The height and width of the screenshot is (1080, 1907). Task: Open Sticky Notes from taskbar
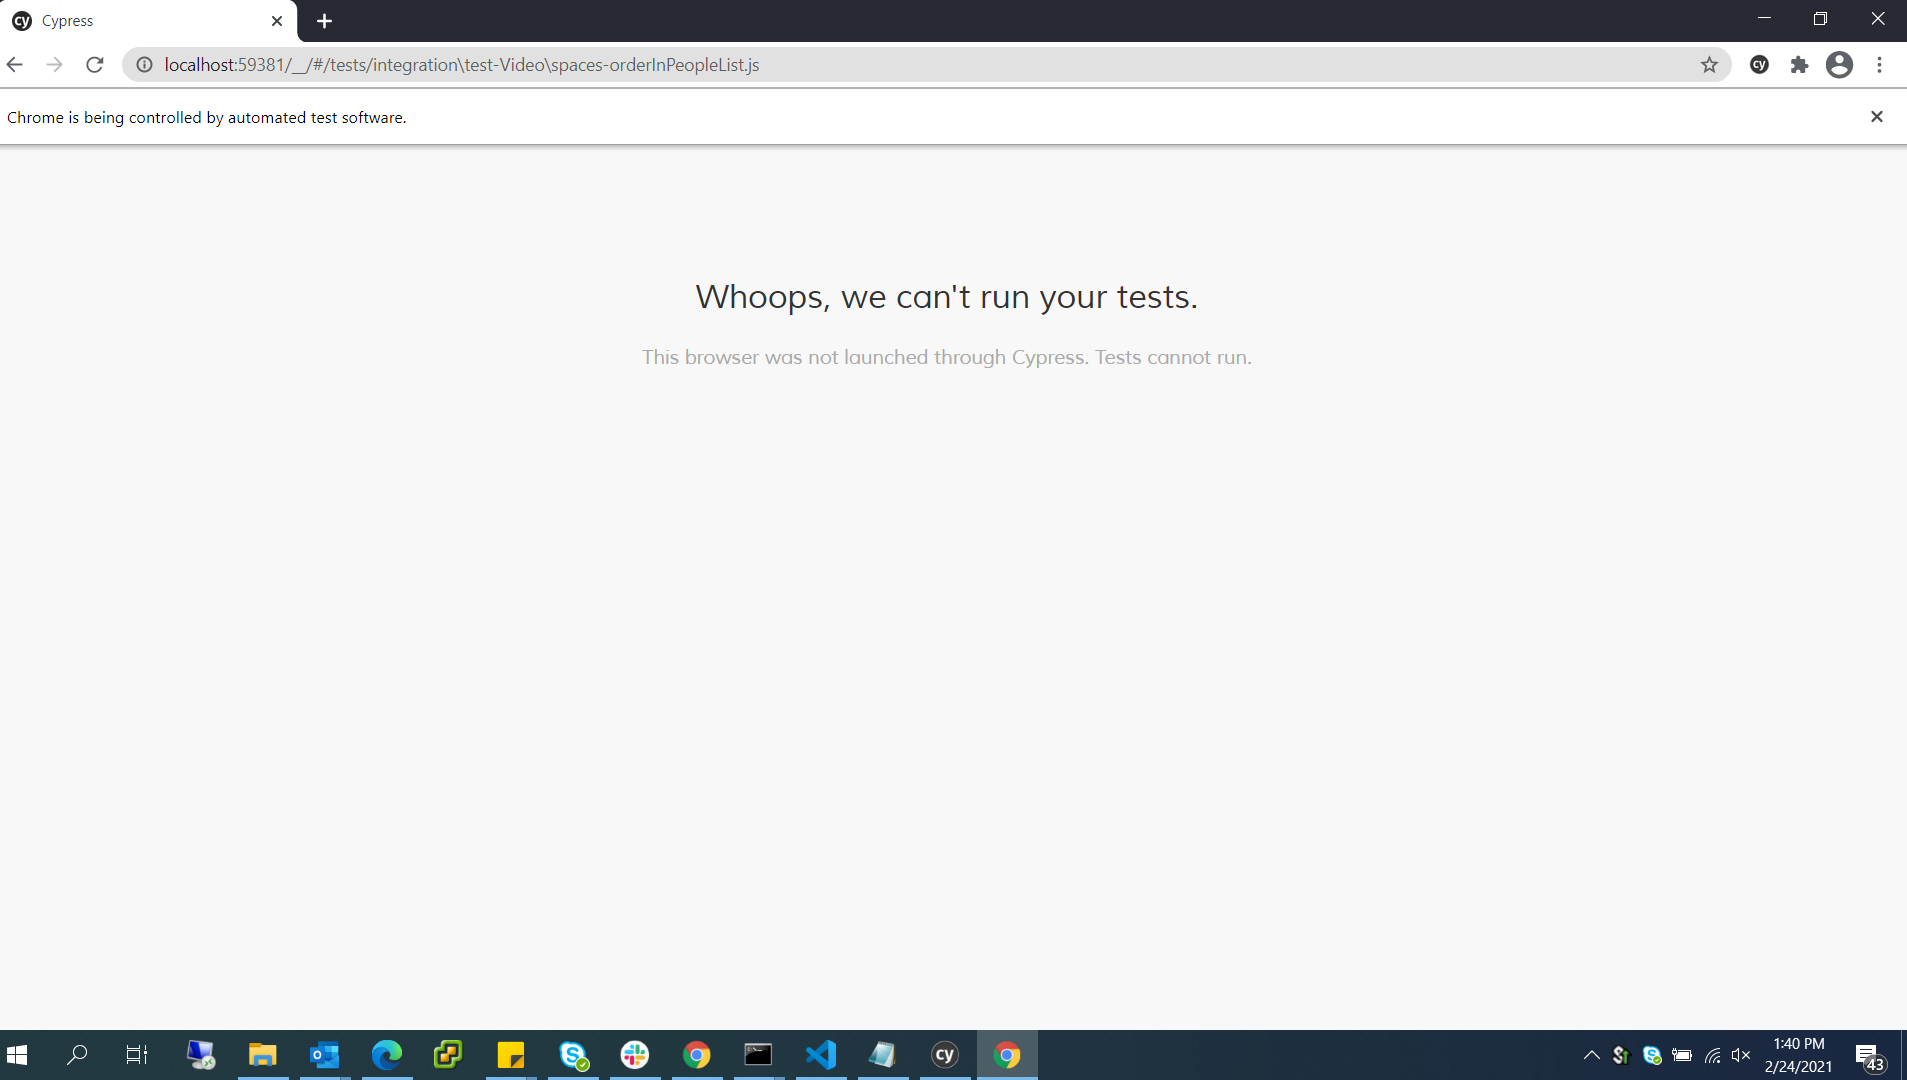[x=511, y=1055]
